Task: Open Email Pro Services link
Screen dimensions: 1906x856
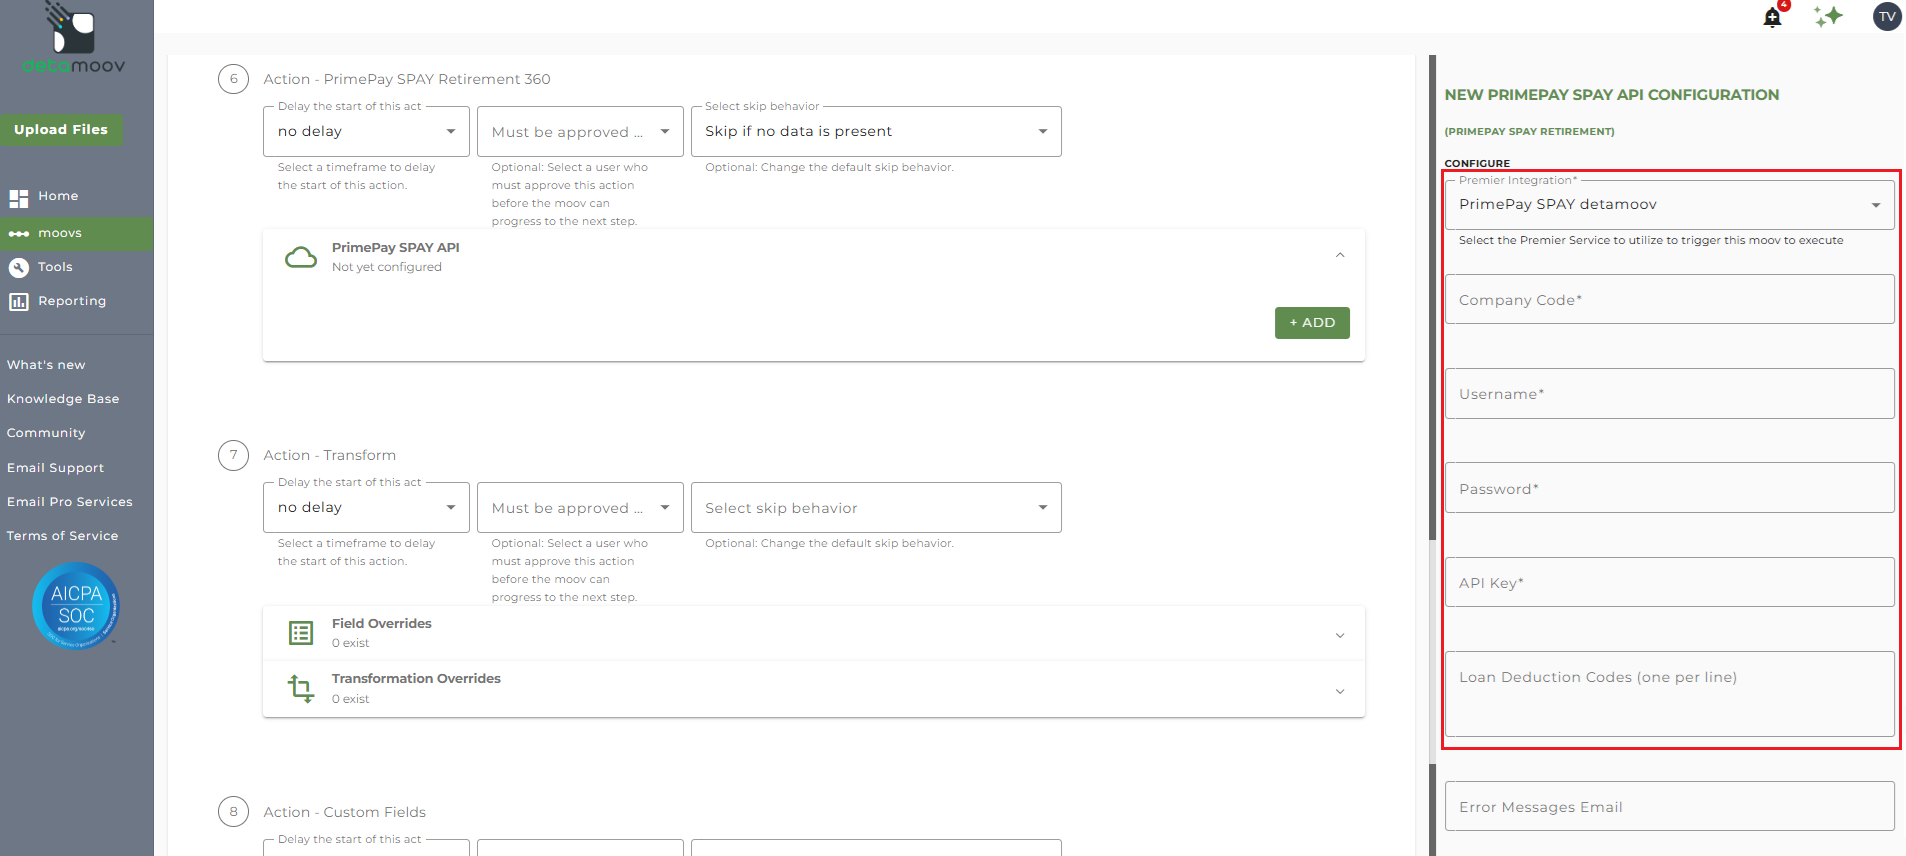Action: (69, 503)
